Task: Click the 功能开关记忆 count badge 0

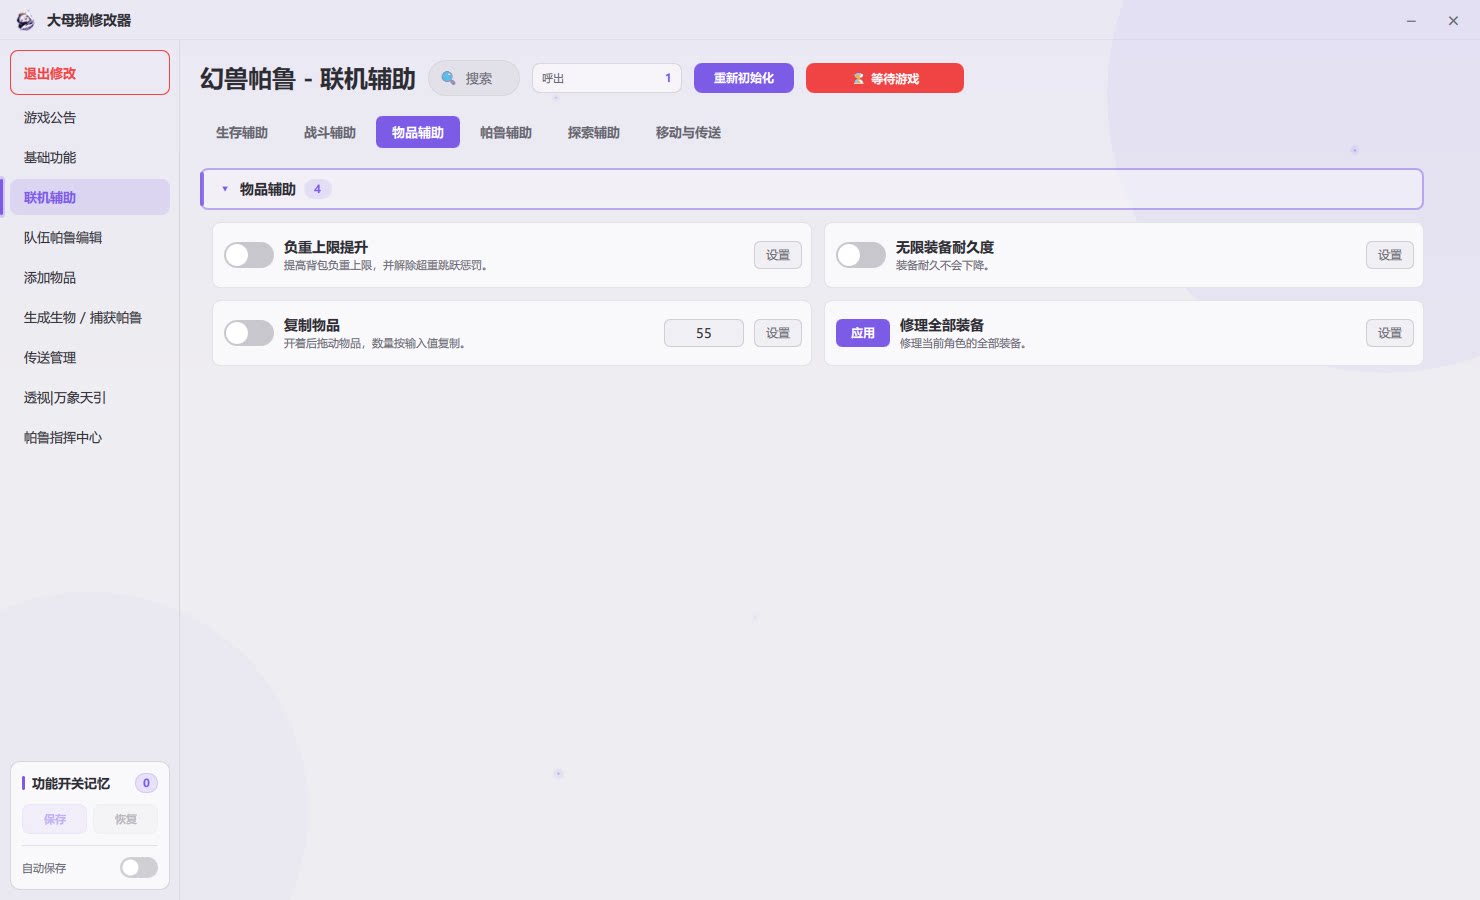Action: 146,783
